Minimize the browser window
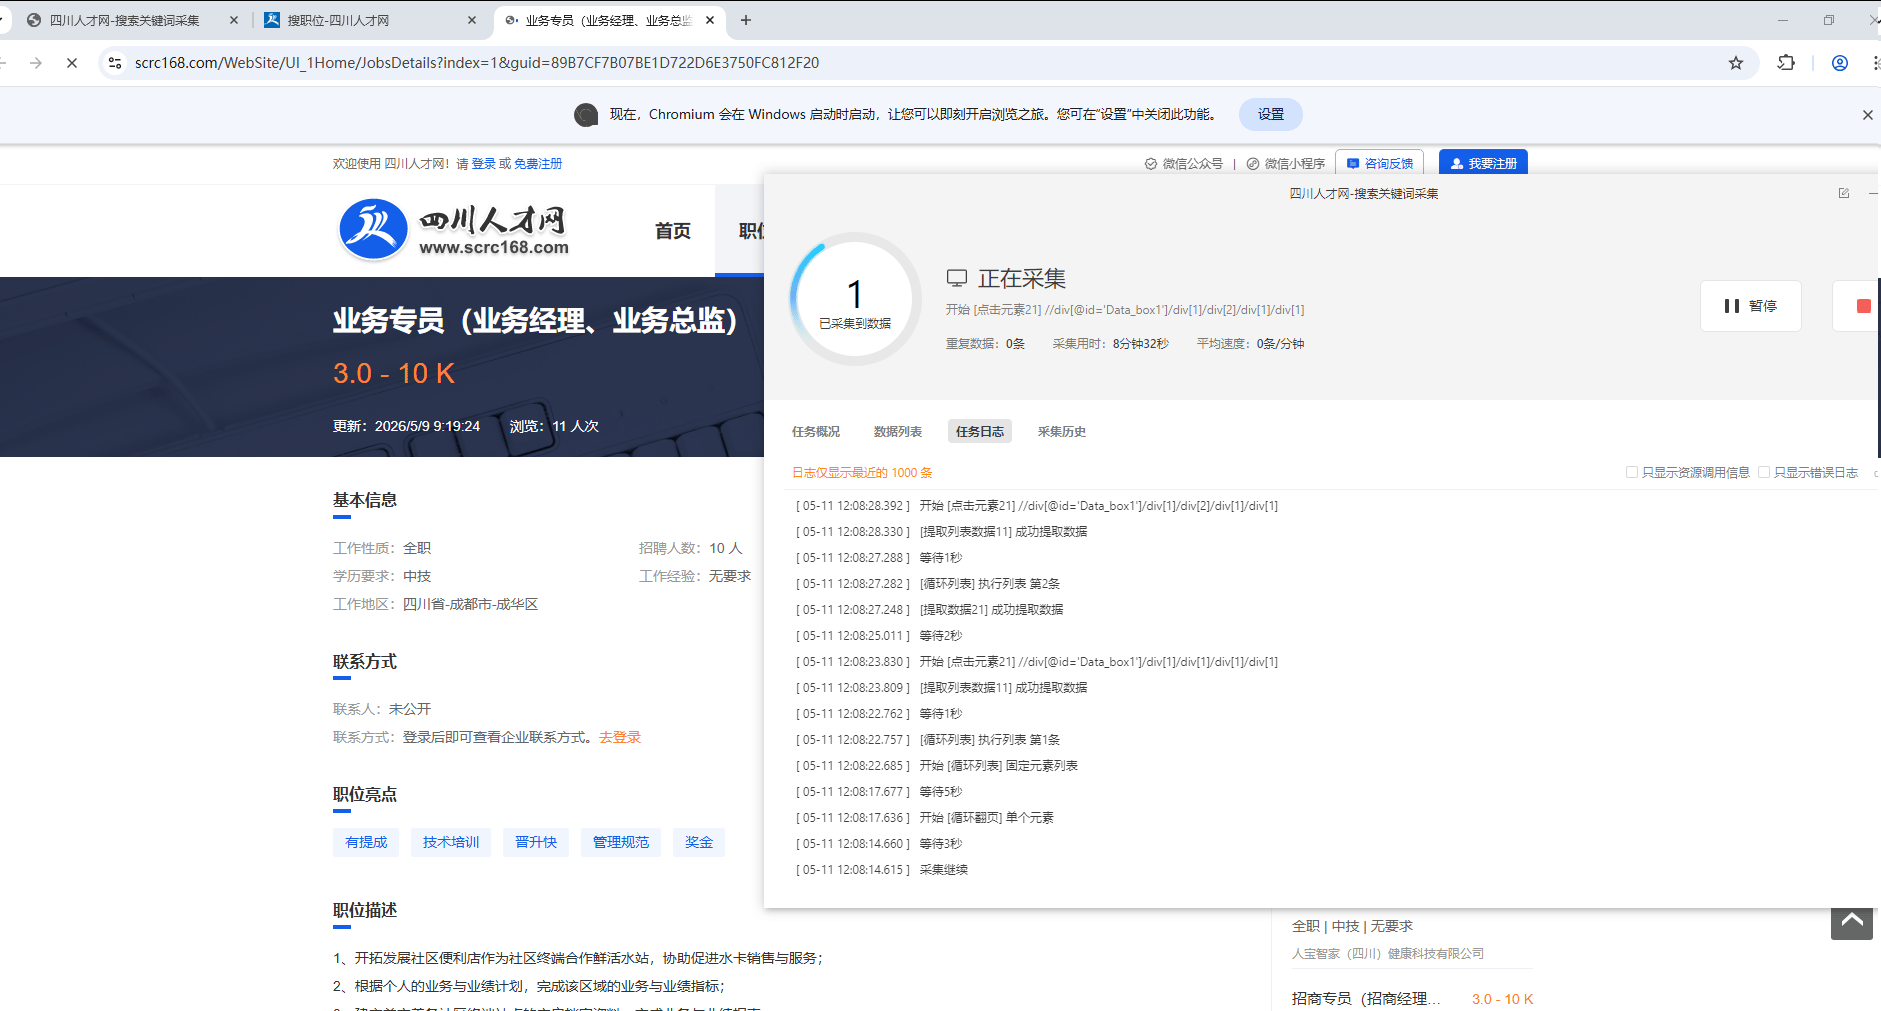This screenshot has height=1011, width=1881. coord(1783,20)
